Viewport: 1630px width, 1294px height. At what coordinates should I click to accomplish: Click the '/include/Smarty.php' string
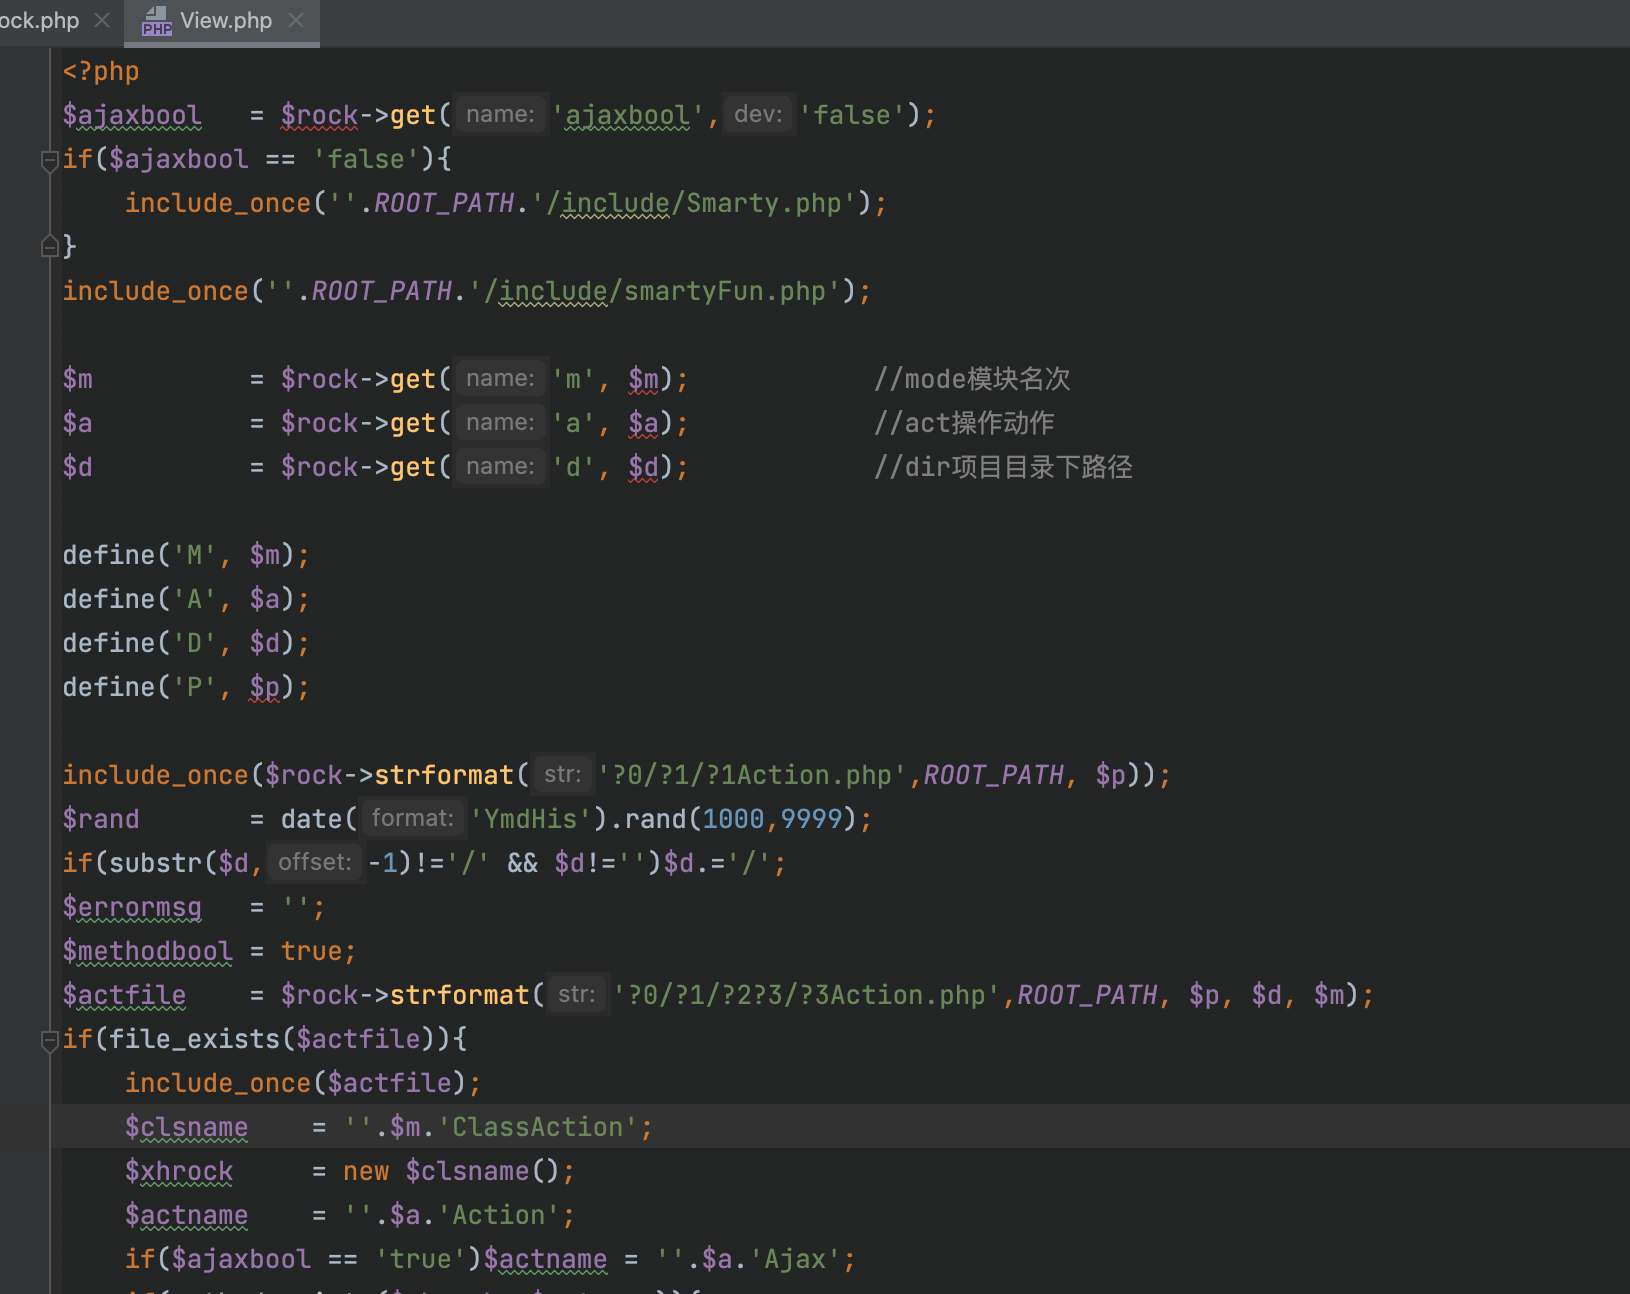[x=694, y=204]
